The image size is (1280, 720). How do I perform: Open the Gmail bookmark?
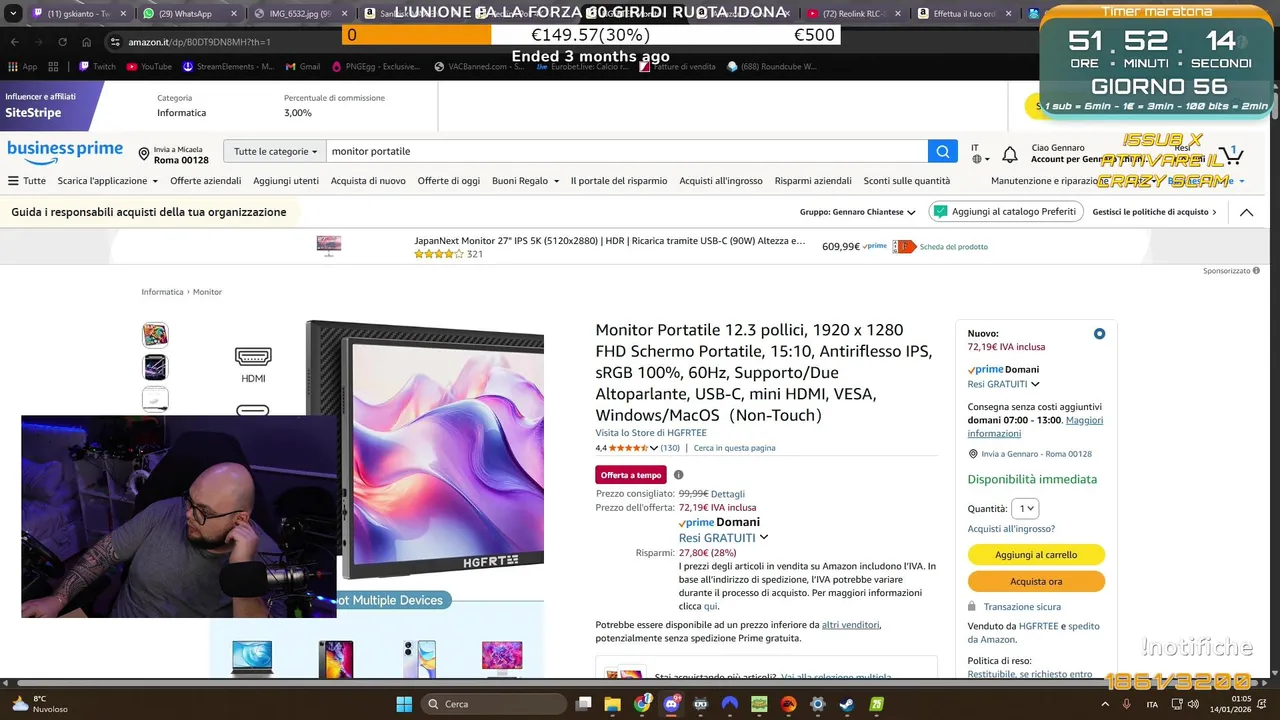pyautogui.click(x=302, y=67)
